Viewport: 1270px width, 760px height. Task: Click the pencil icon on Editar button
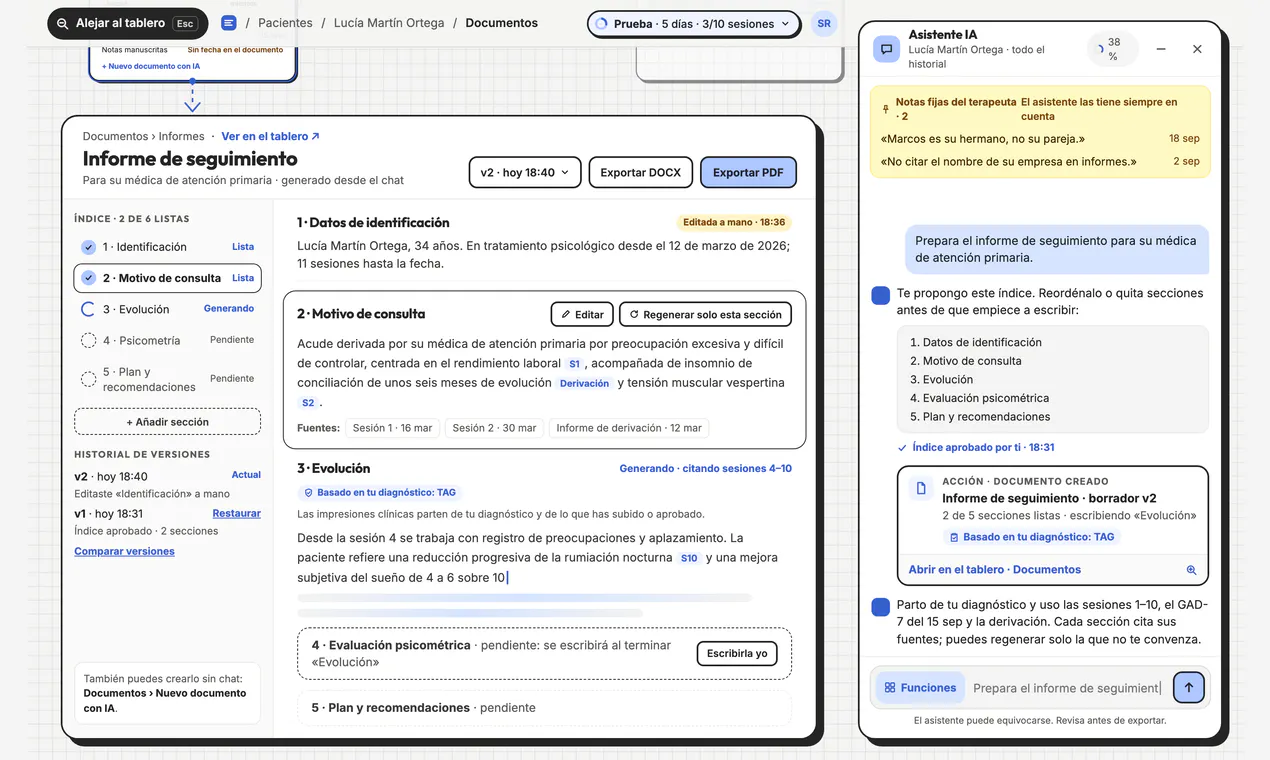(566, 314)
